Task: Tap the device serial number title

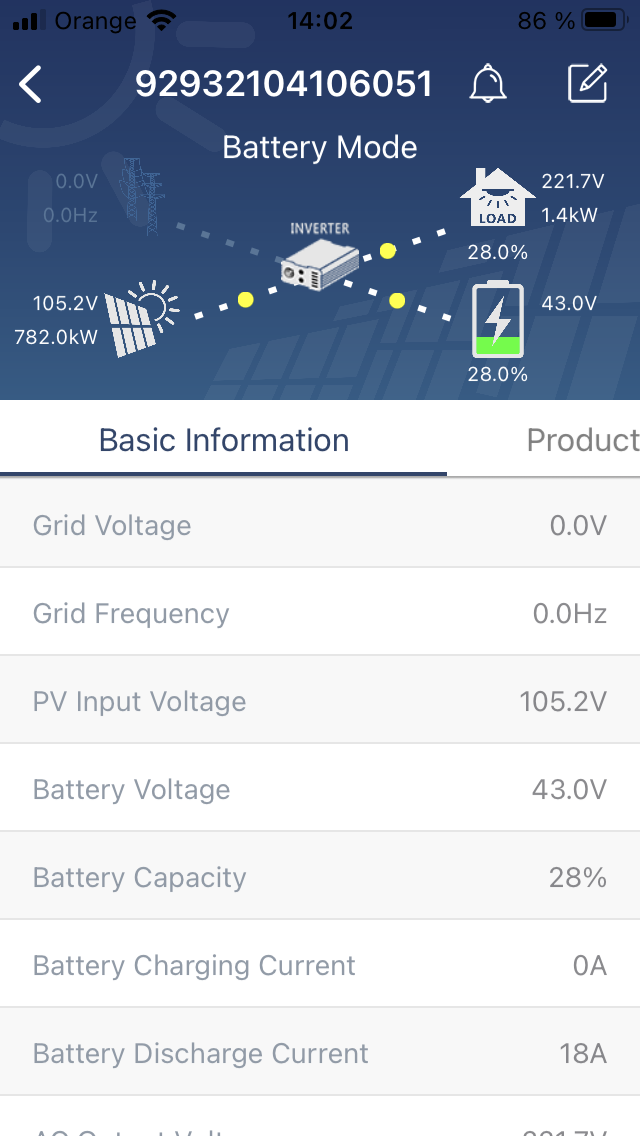Action: 284,85
